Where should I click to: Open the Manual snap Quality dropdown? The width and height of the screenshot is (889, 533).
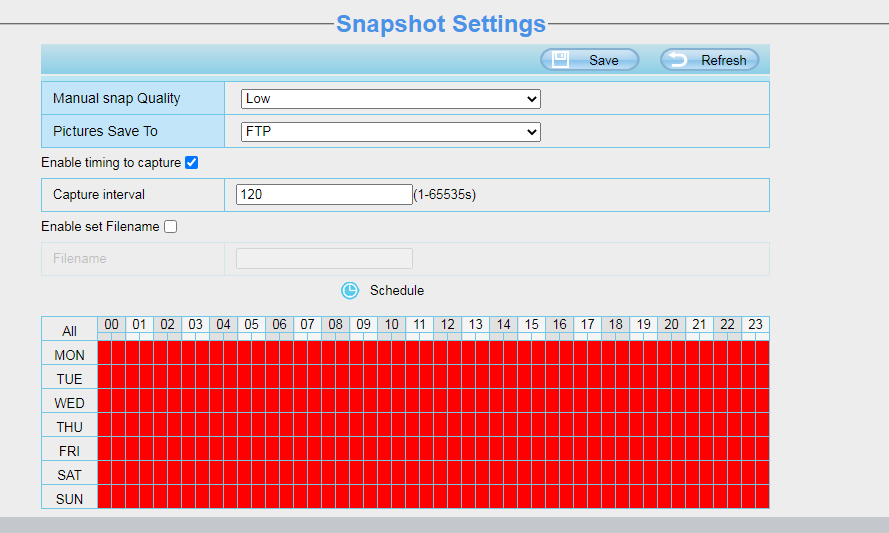click(x=390, y=99)
